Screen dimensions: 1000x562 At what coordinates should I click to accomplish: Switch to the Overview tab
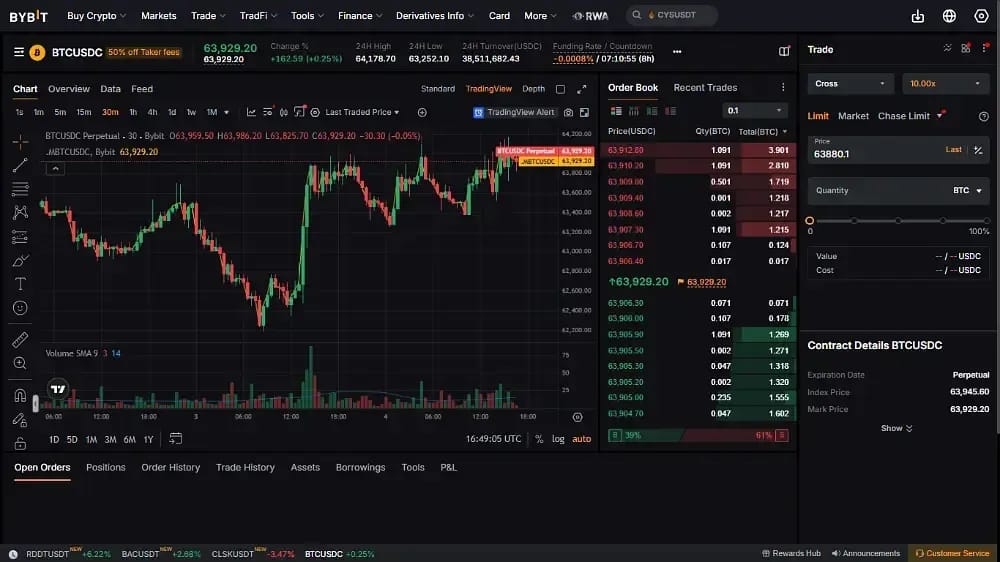(x=69, y=89)
